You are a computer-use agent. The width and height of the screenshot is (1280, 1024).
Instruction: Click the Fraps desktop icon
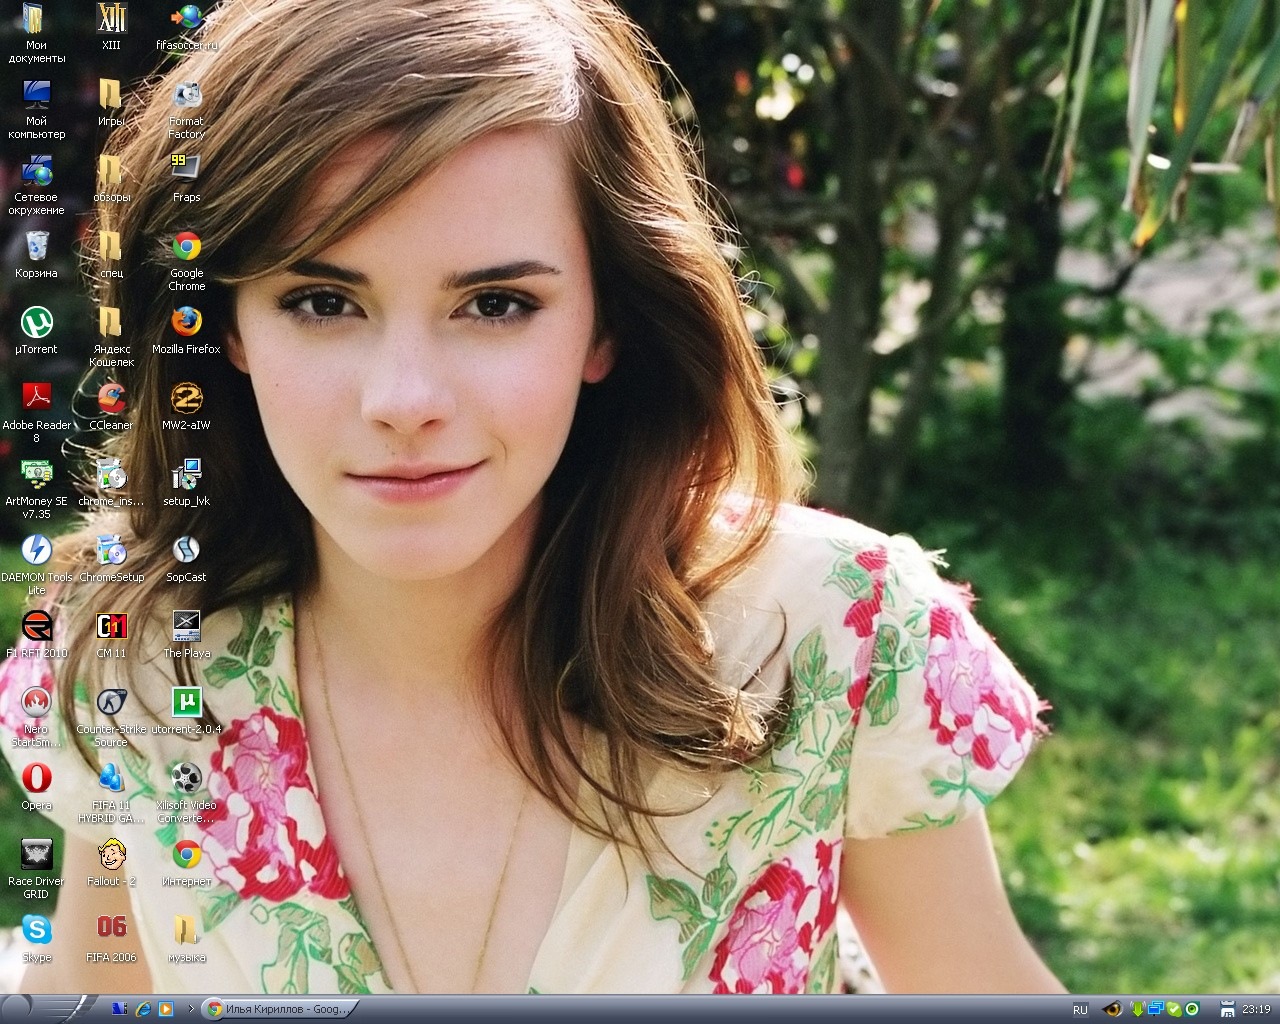(x=186, y=170)
